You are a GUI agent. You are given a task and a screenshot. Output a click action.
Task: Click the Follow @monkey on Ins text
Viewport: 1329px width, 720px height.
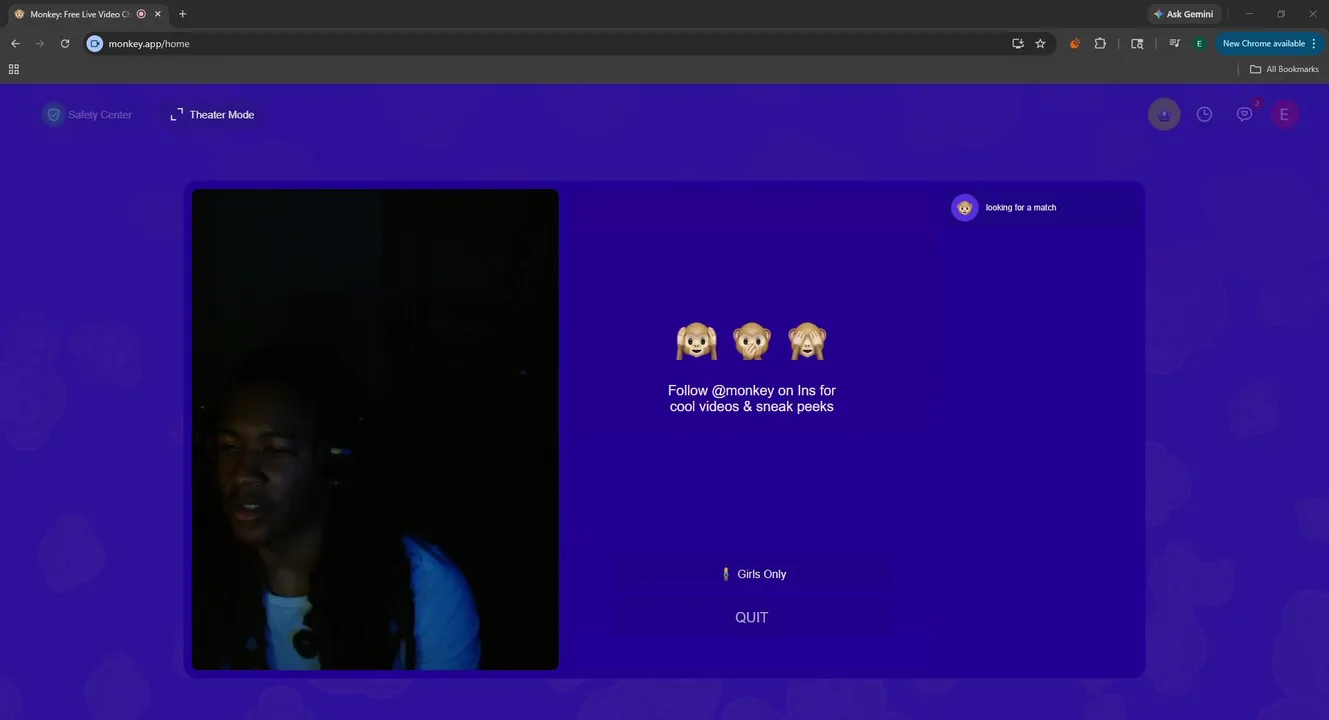pyautogui.click(x=752, y=398)
